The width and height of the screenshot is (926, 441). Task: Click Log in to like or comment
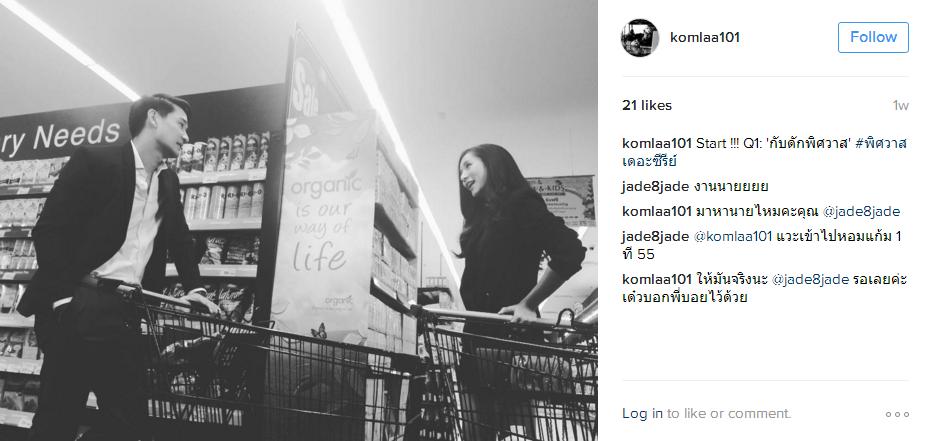pyautogui.click(x=642, y=414)
